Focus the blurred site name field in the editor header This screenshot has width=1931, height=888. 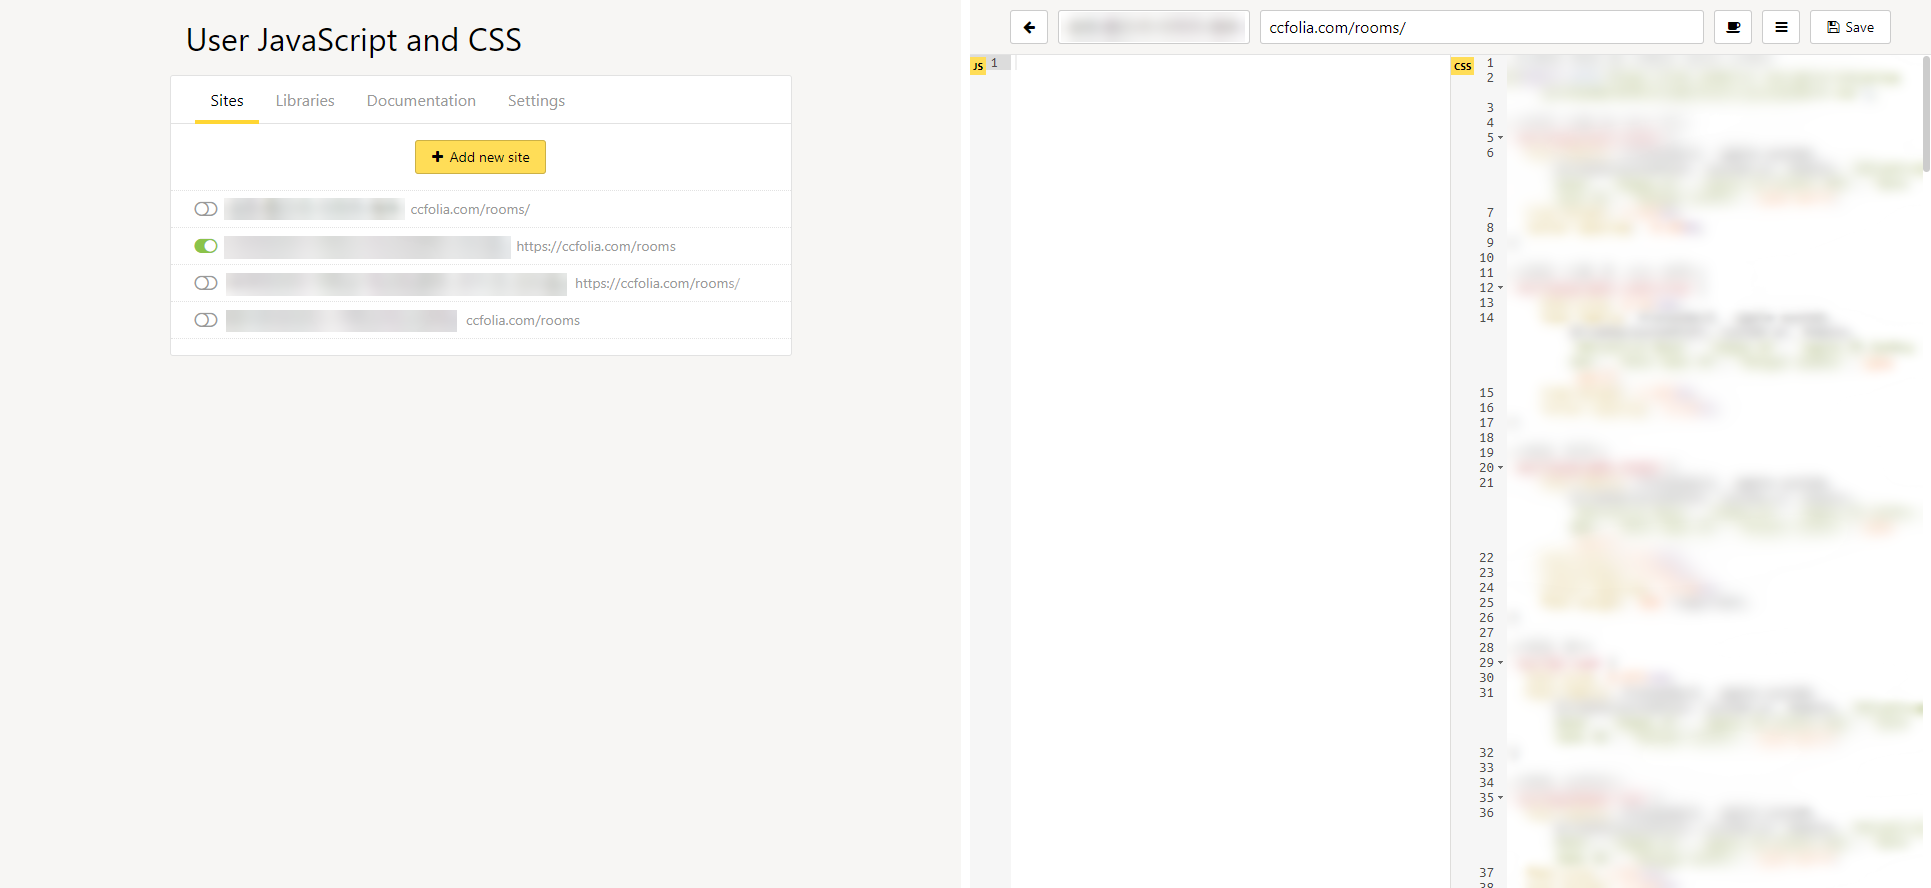coord(1154,27)
